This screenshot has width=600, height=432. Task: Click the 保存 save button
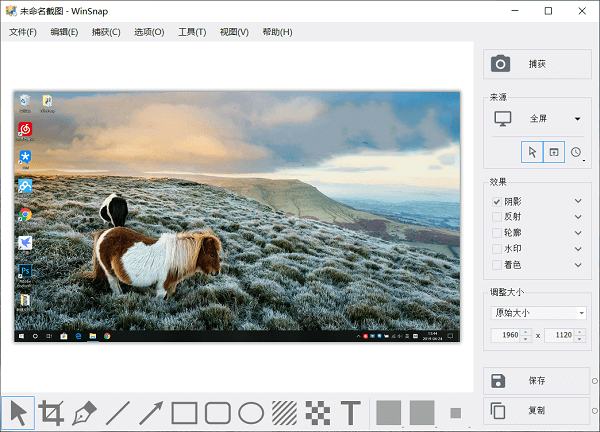tap(537, 380)
